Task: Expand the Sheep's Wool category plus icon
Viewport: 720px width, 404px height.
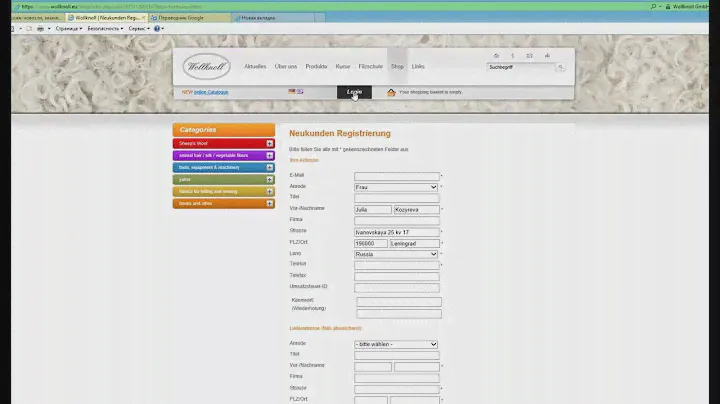Action: pyautogui.click(x=270, y=144)
